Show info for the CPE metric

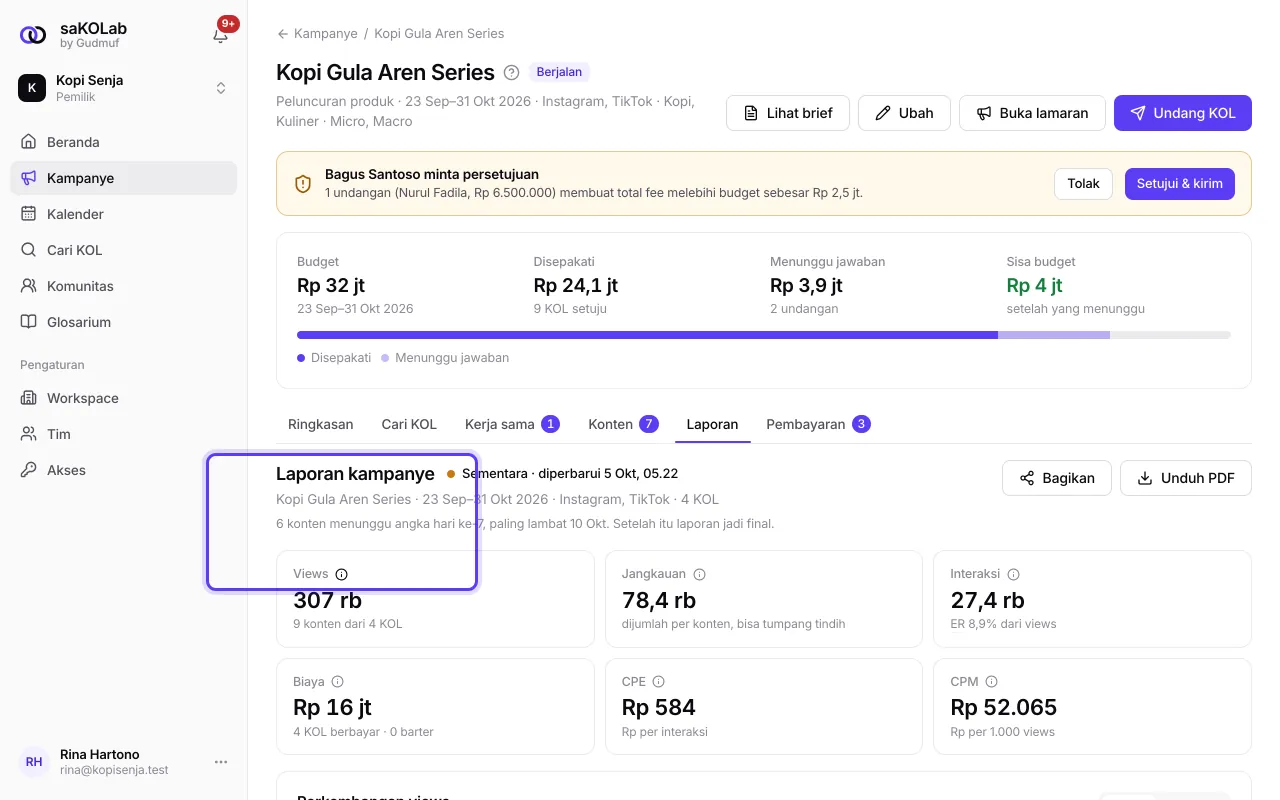(658, 681)
